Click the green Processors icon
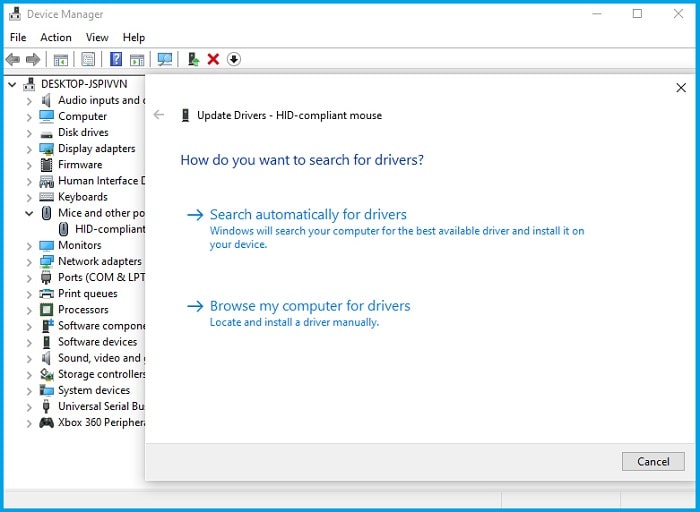Viewport: 700px width, 512px height. pyautogui.click(x=46, y=309)
